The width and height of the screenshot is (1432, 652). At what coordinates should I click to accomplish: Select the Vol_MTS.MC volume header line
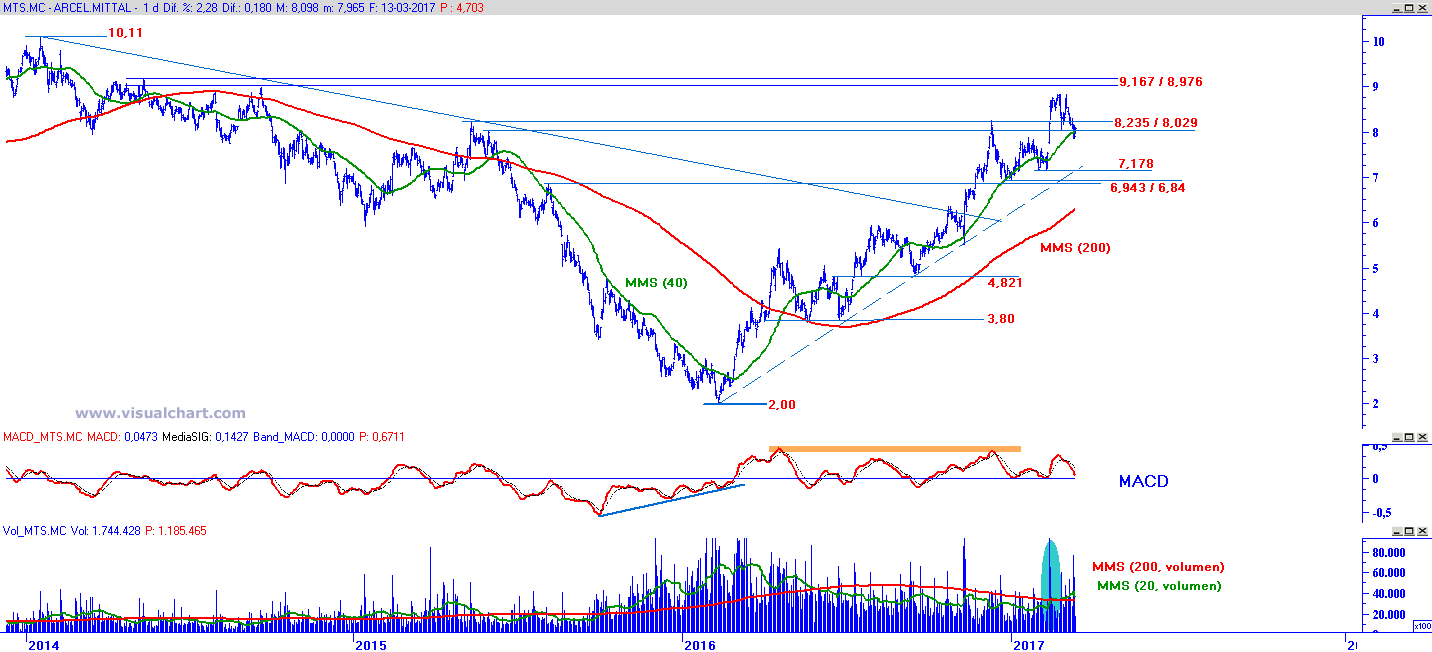tap(105, 531)
